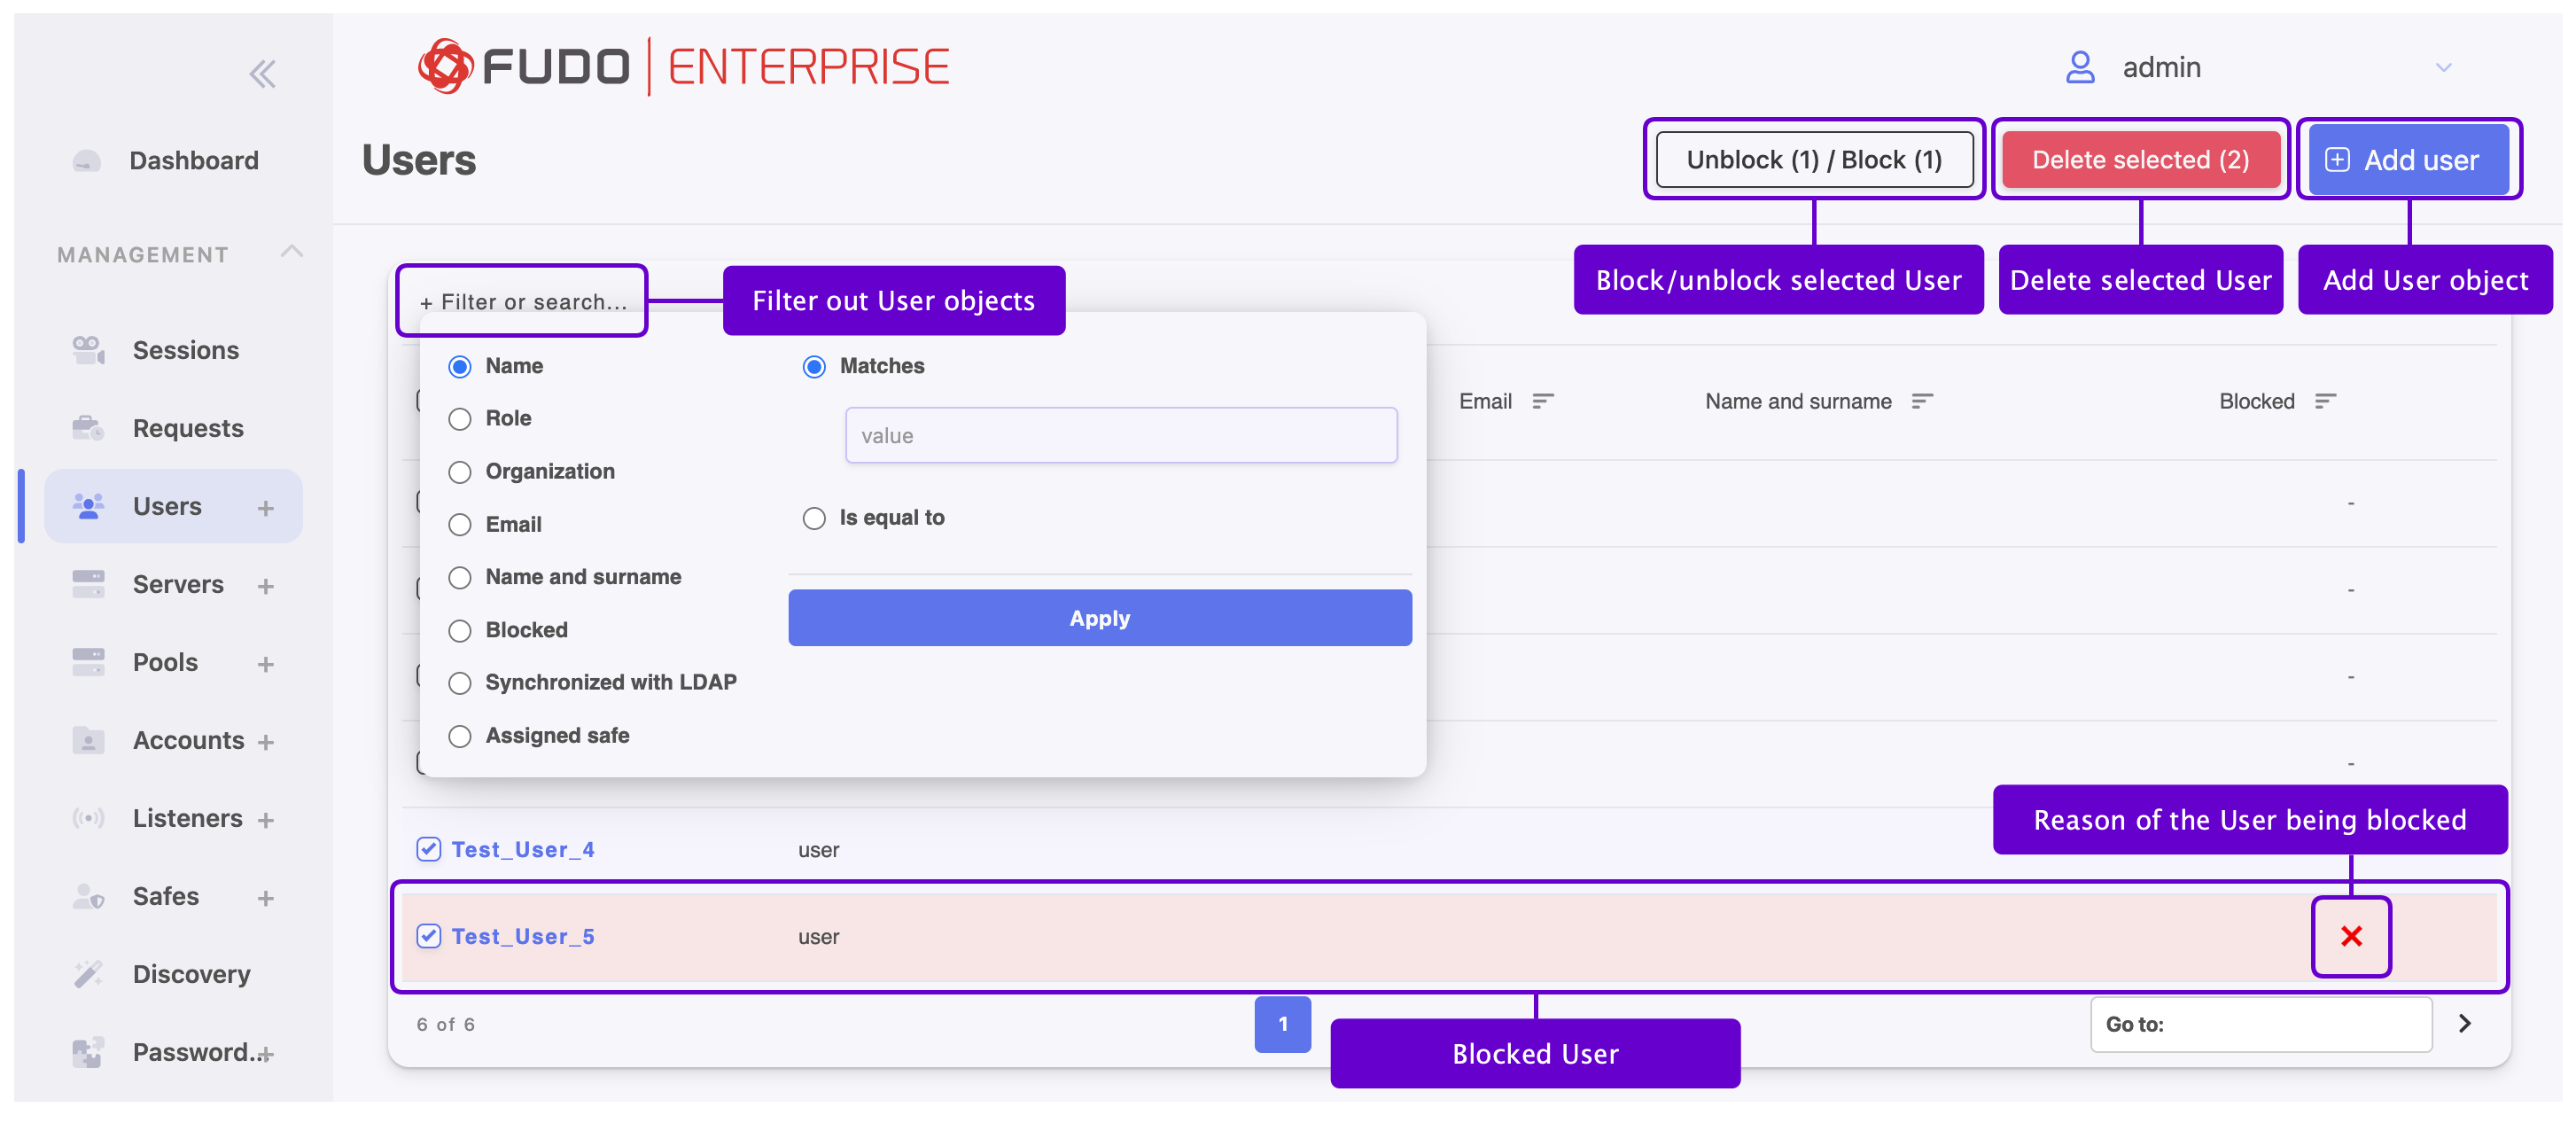Collapse the sidebar with double-chevron icon
2576x1123 pixels.
(x=262, y=74)
